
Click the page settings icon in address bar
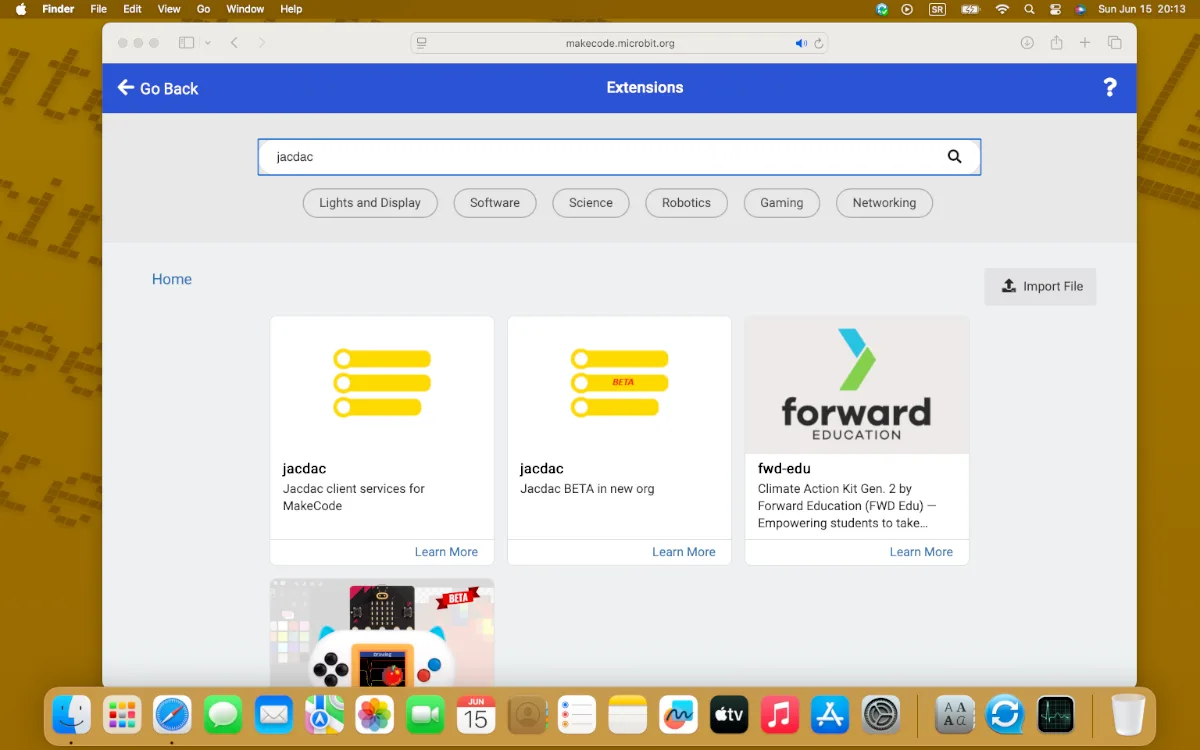(422, 43)
